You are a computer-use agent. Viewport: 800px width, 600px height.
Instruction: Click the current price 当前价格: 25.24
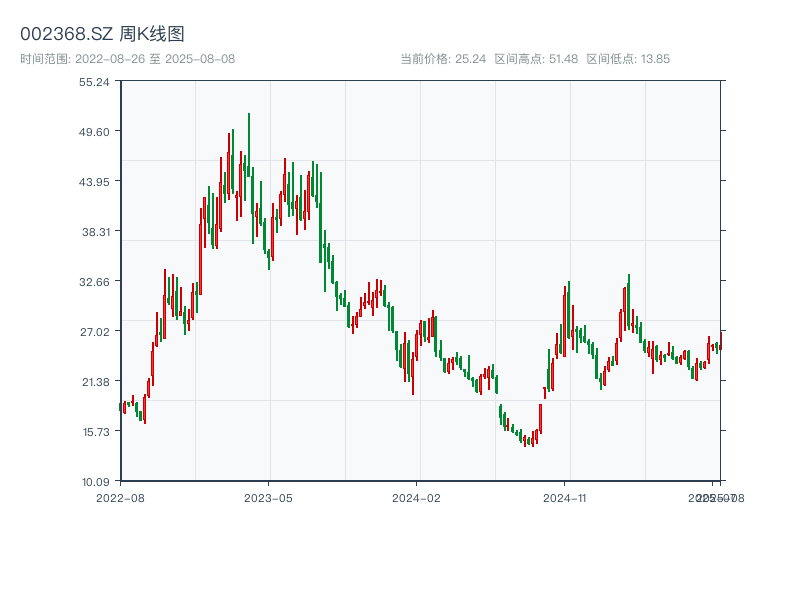443,59
